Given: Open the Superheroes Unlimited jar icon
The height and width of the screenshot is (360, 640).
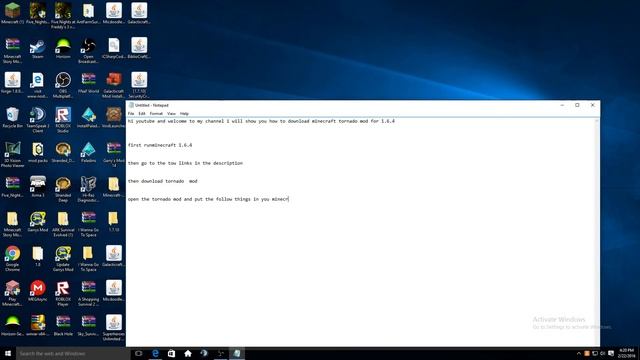Looking at the screenshot, I should coord(113,327).
